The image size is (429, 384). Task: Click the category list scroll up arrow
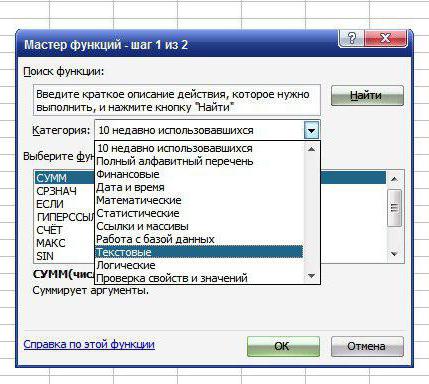pyautogui.click(x=312, y=149)
